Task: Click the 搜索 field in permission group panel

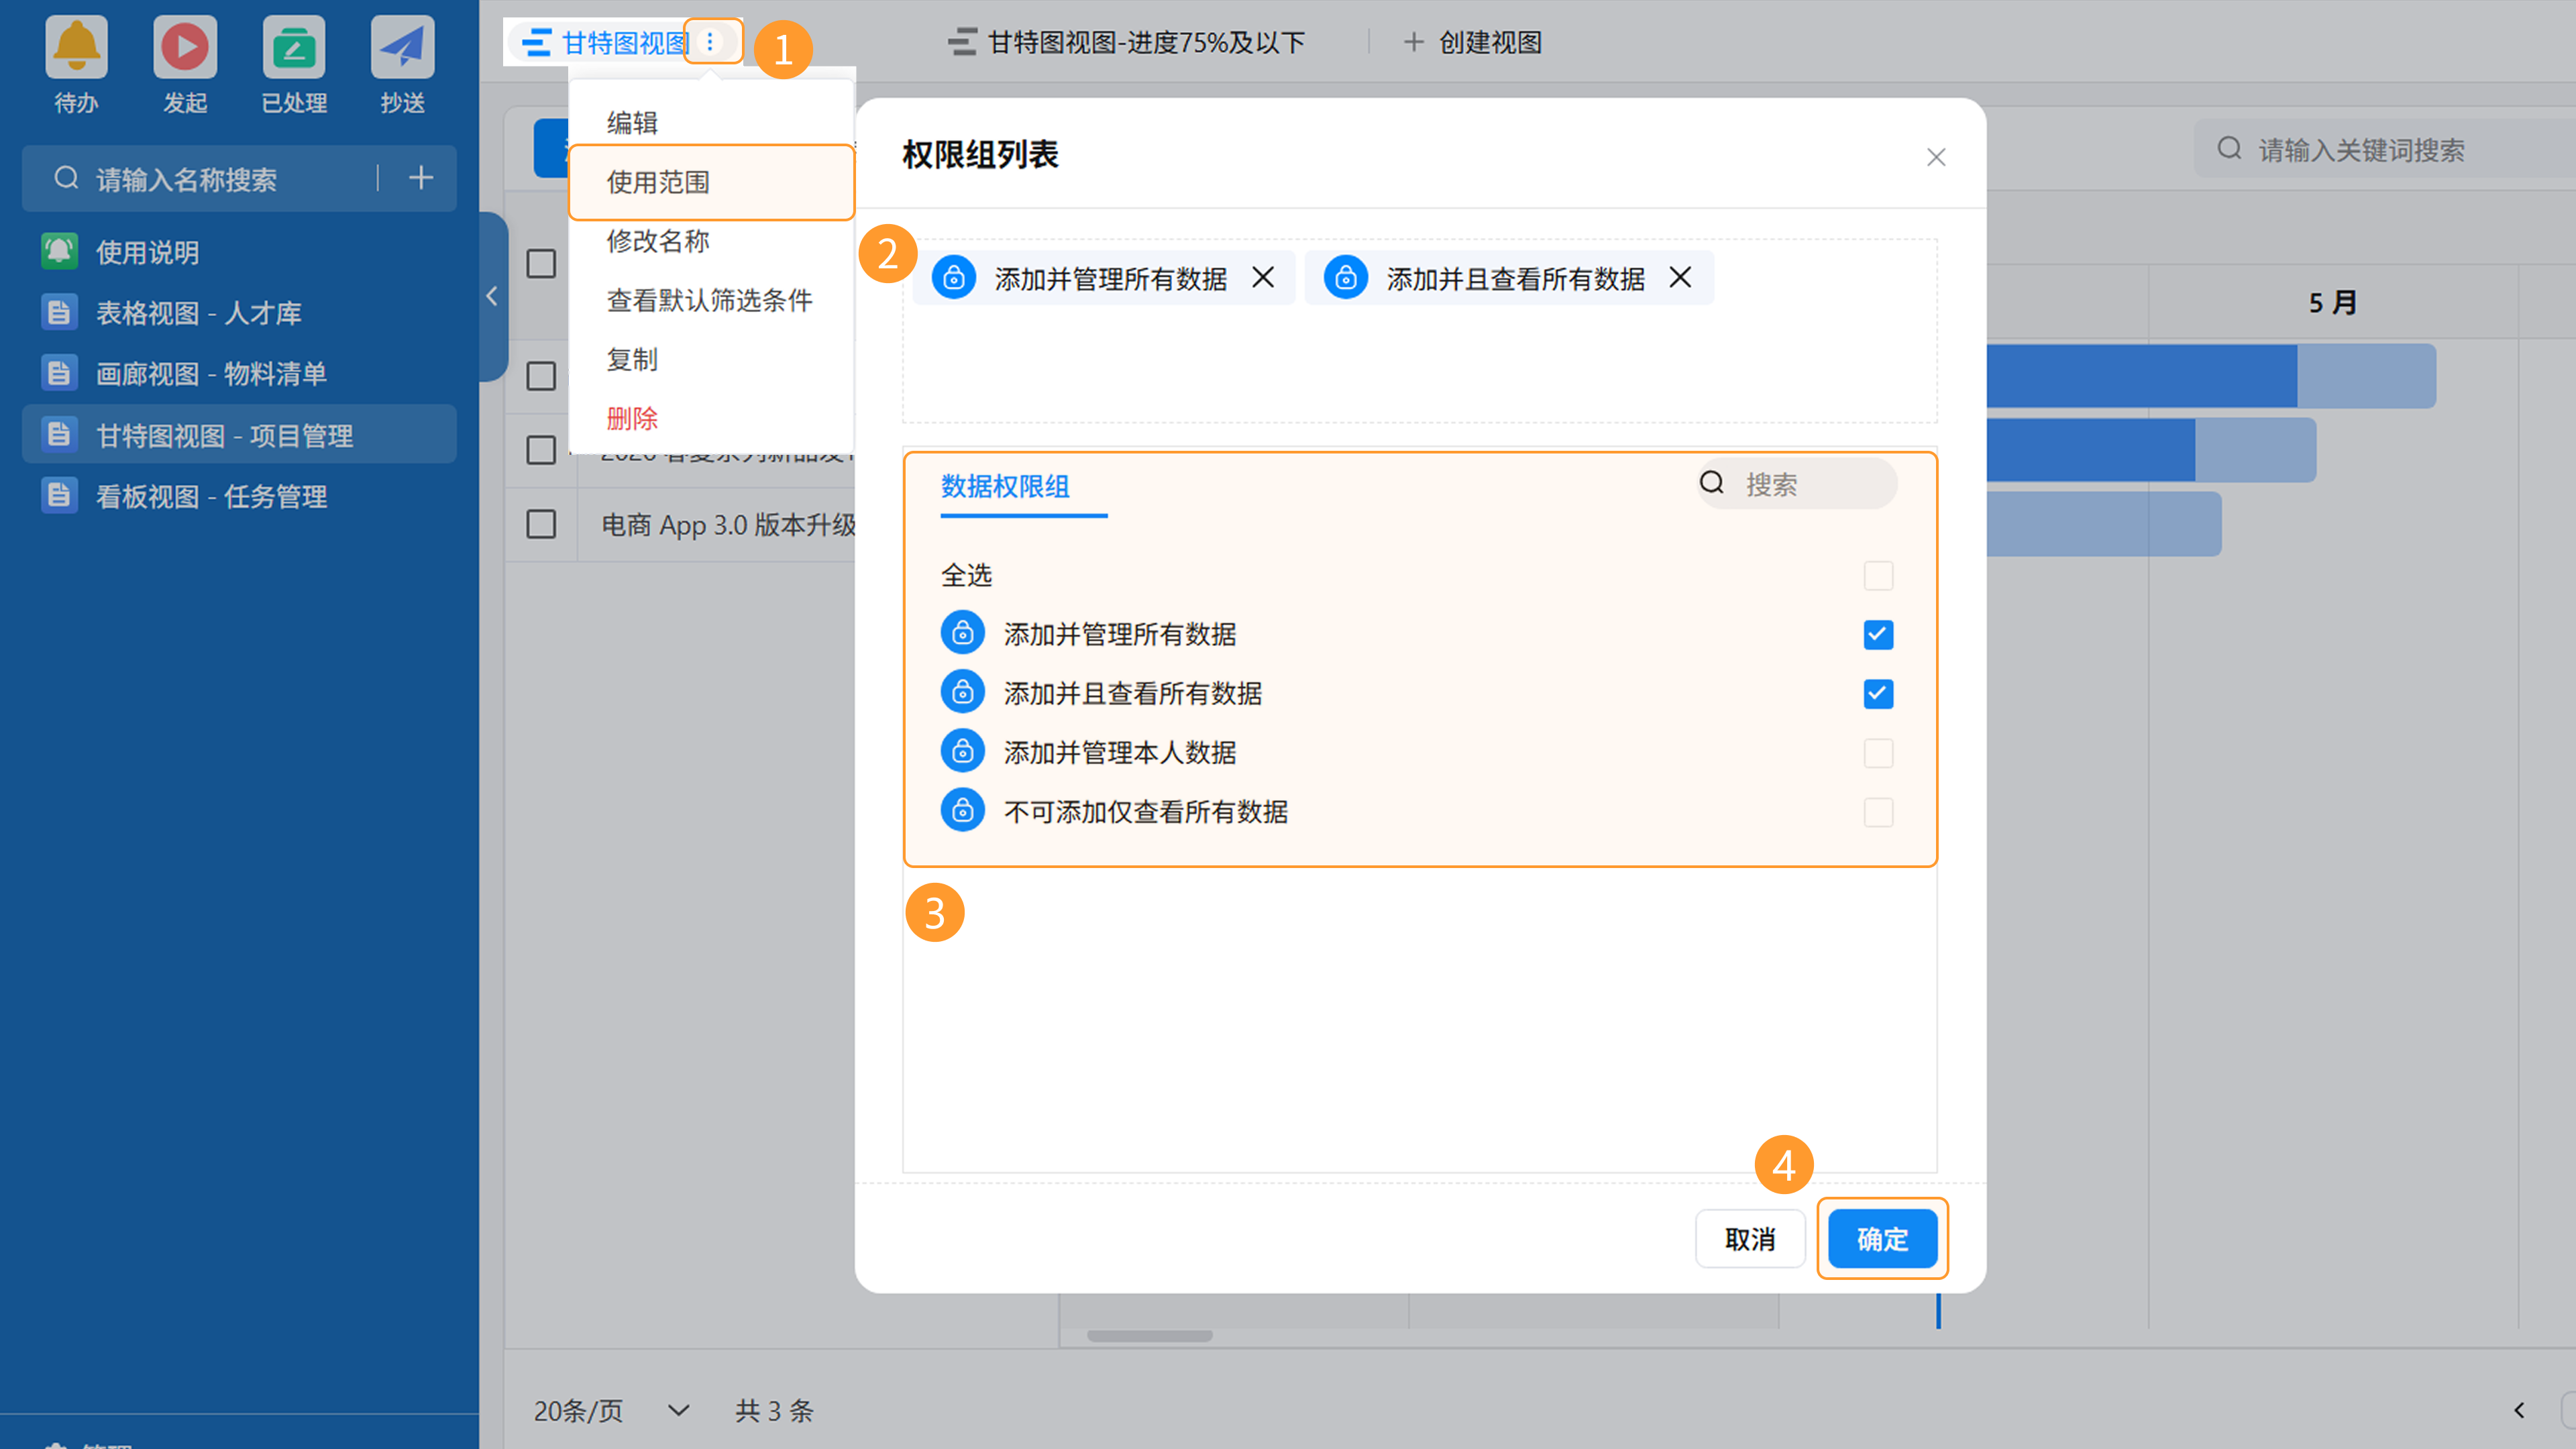Action: point(1810,485)
